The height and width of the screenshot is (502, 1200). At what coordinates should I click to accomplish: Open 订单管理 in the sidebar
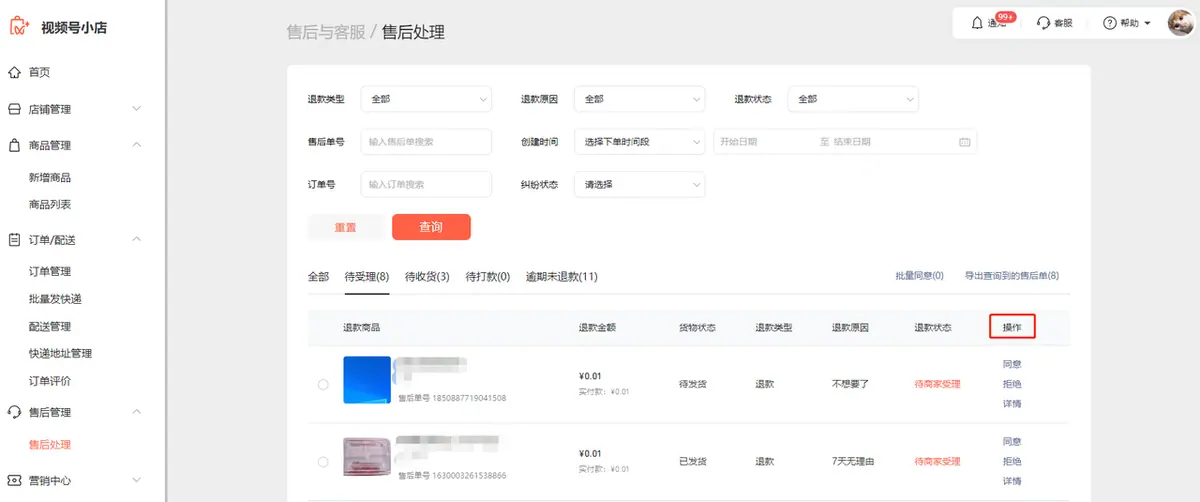click(x=50, y=272)
